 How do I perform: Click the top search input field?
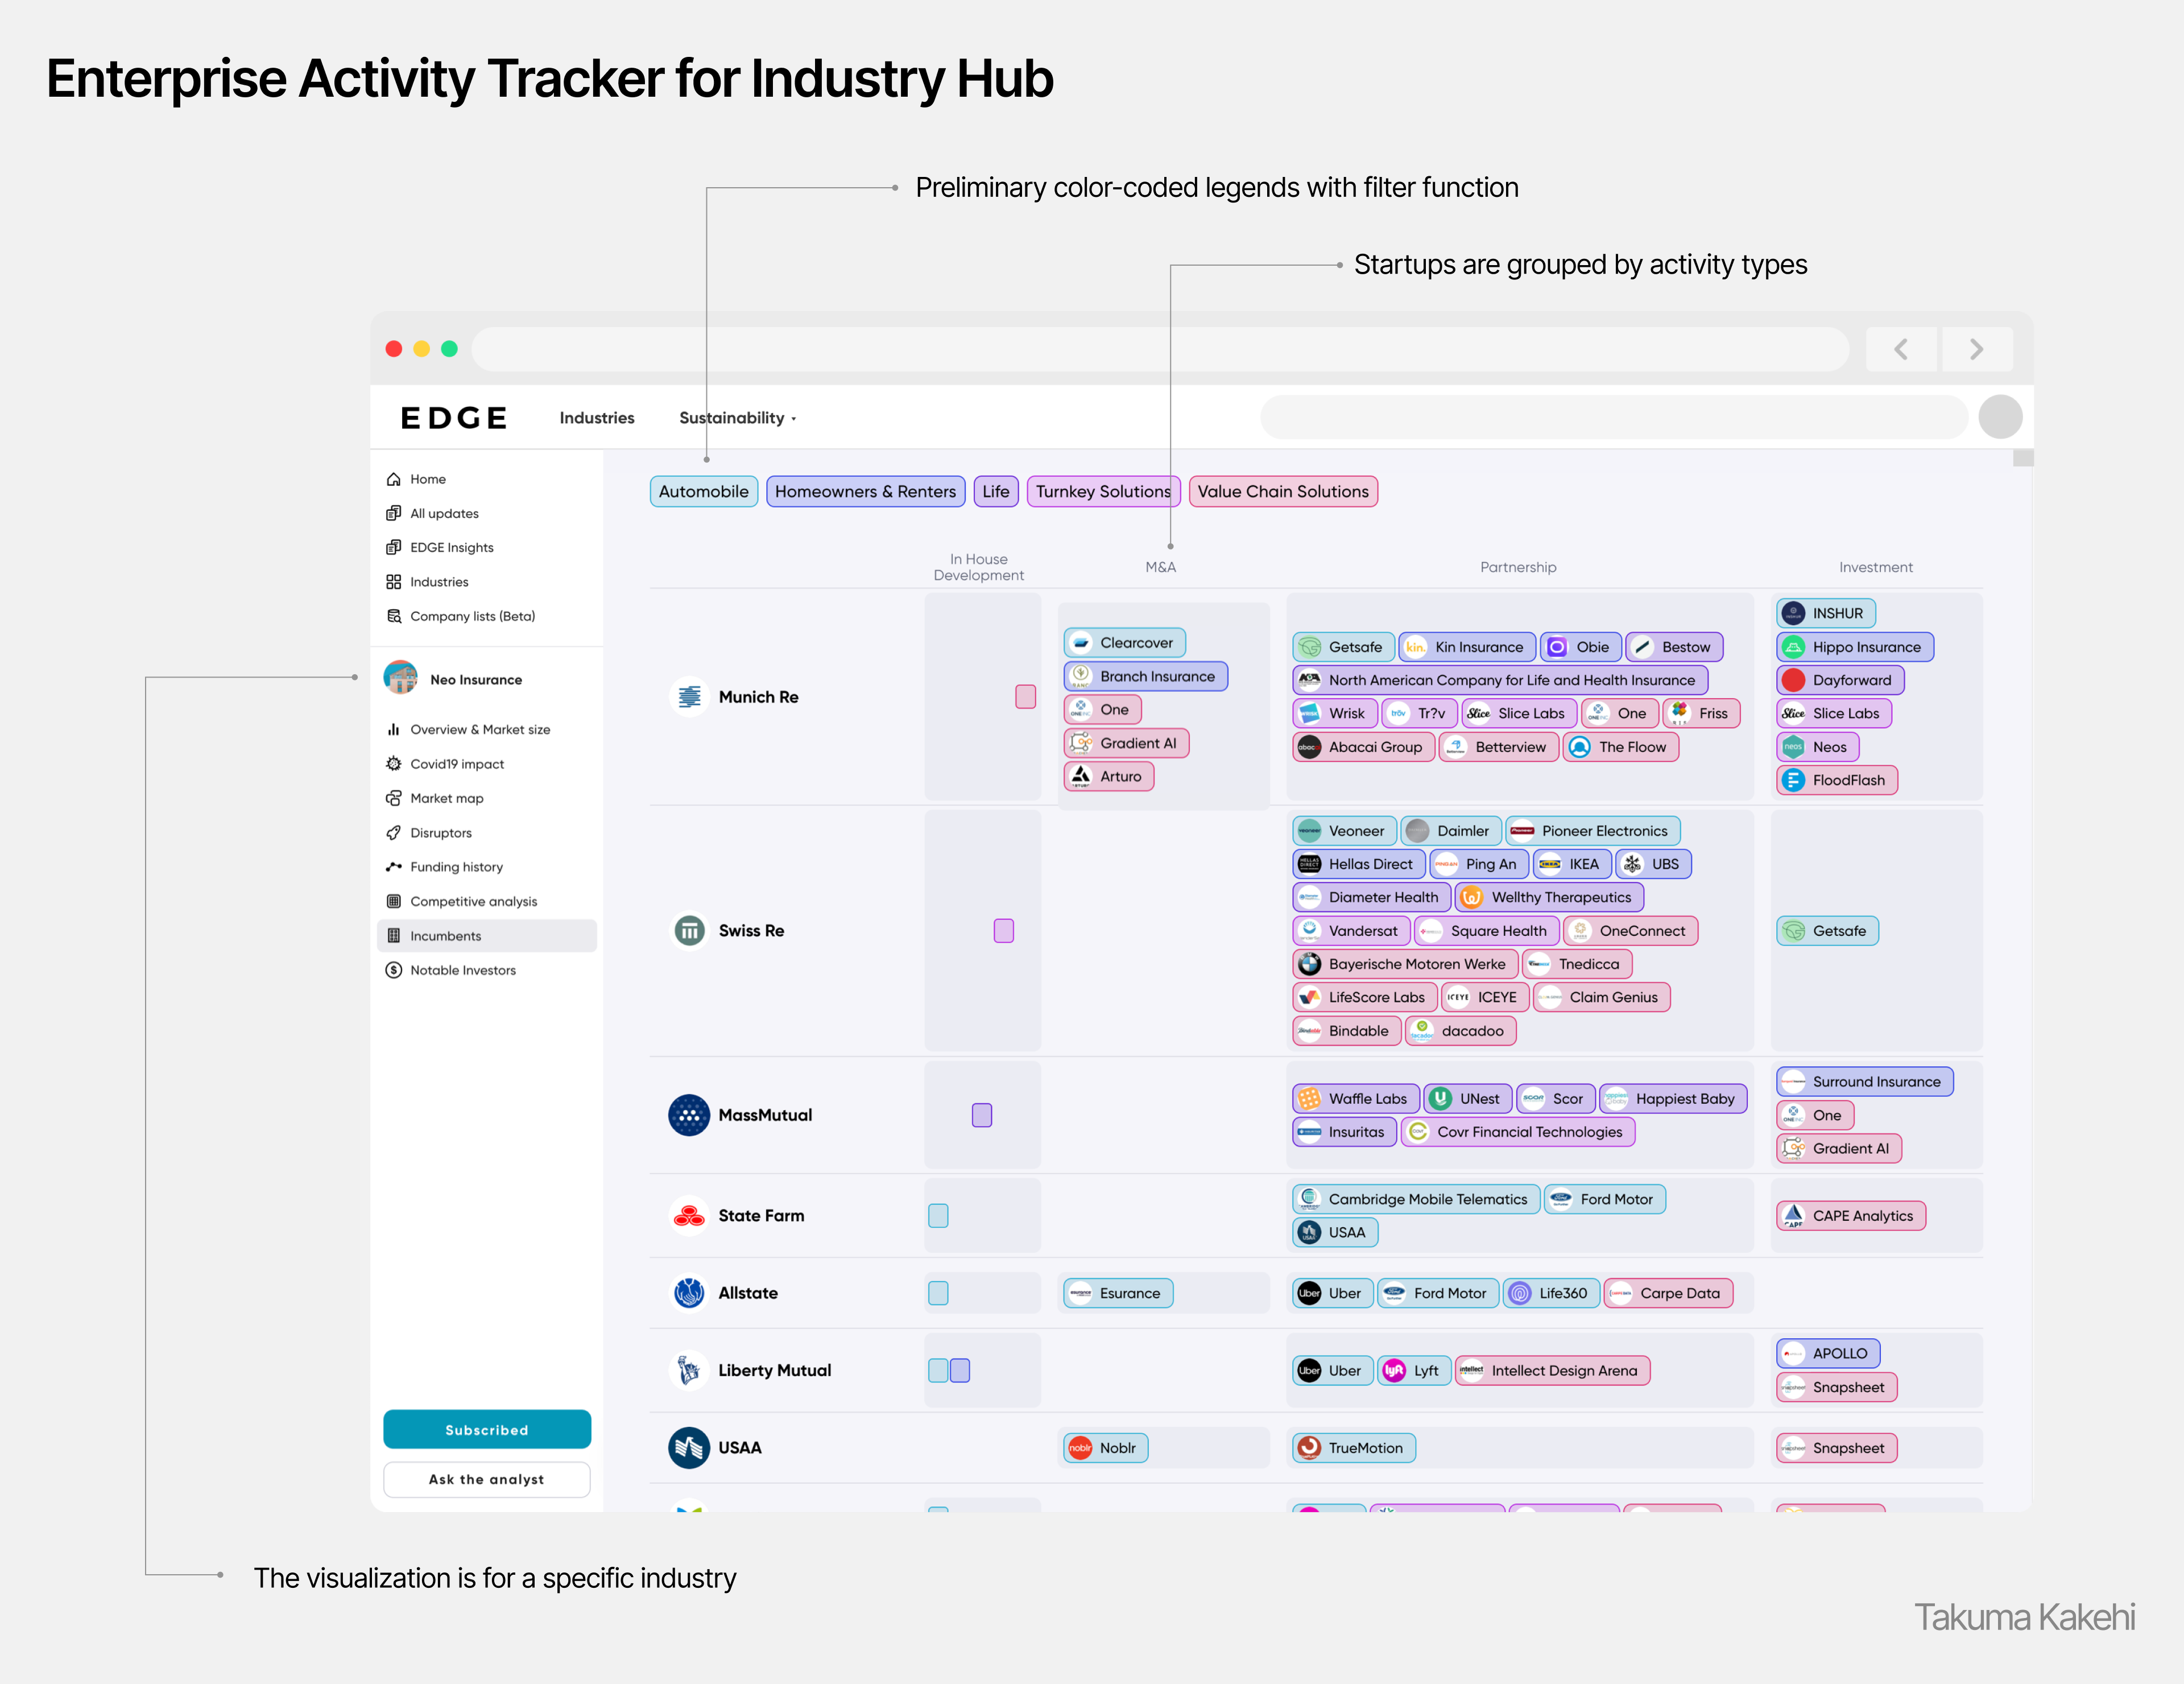point(1613,417)
